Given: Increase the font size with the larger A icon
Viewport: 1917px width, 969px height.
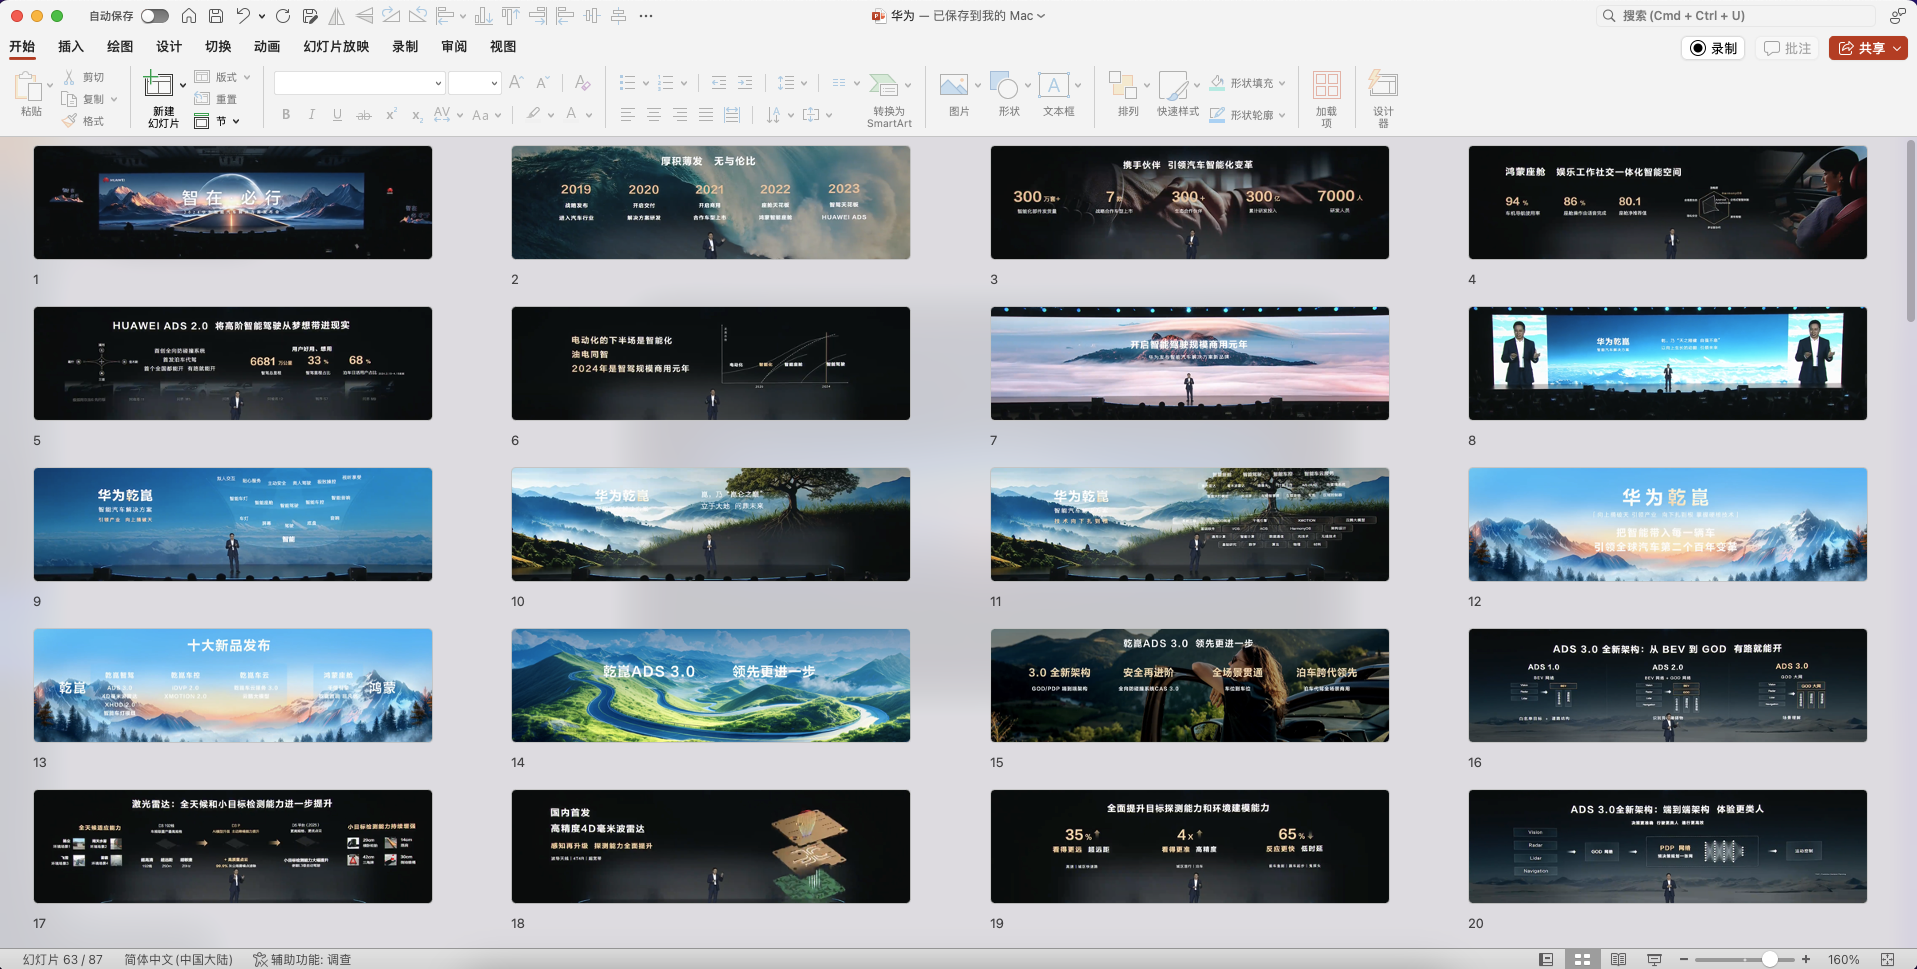Looking at the screenshot, I should tap(516, 83).
